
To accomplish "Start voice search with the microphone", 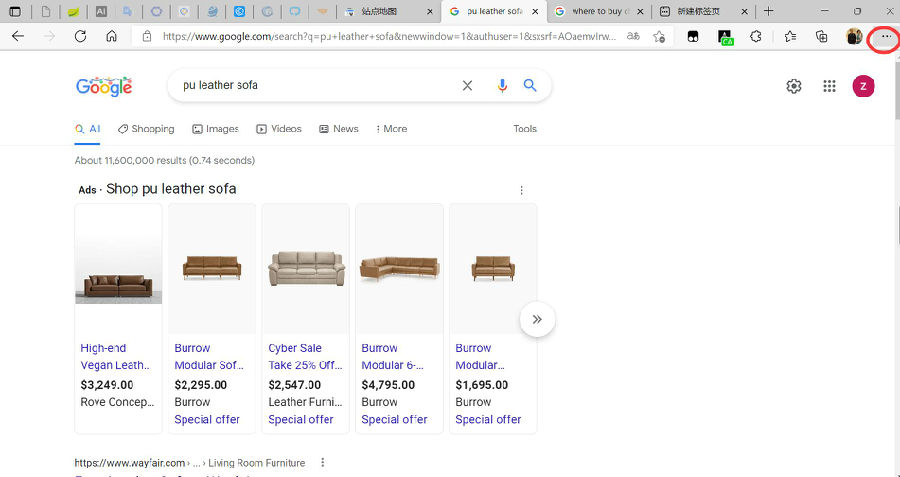I will coord(502,86).
